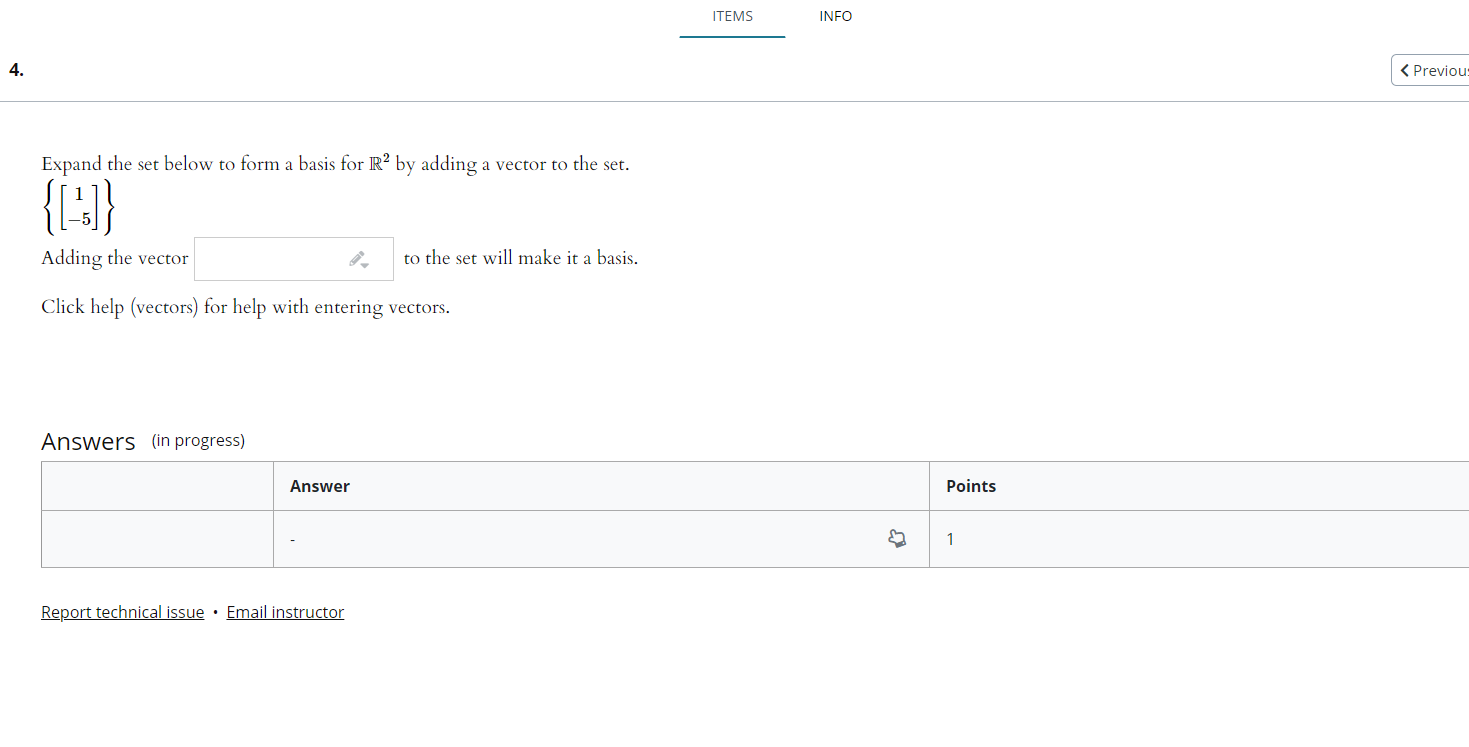Screen dimensions: 1469x747
Task: Select the ITEMS tab
Action: click(x=732, y=16)
